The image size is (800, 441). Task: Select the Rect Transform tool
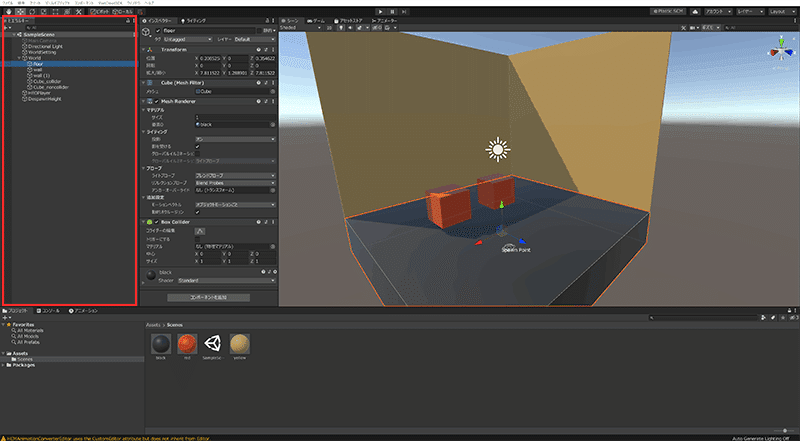click(x=55, y=11)
